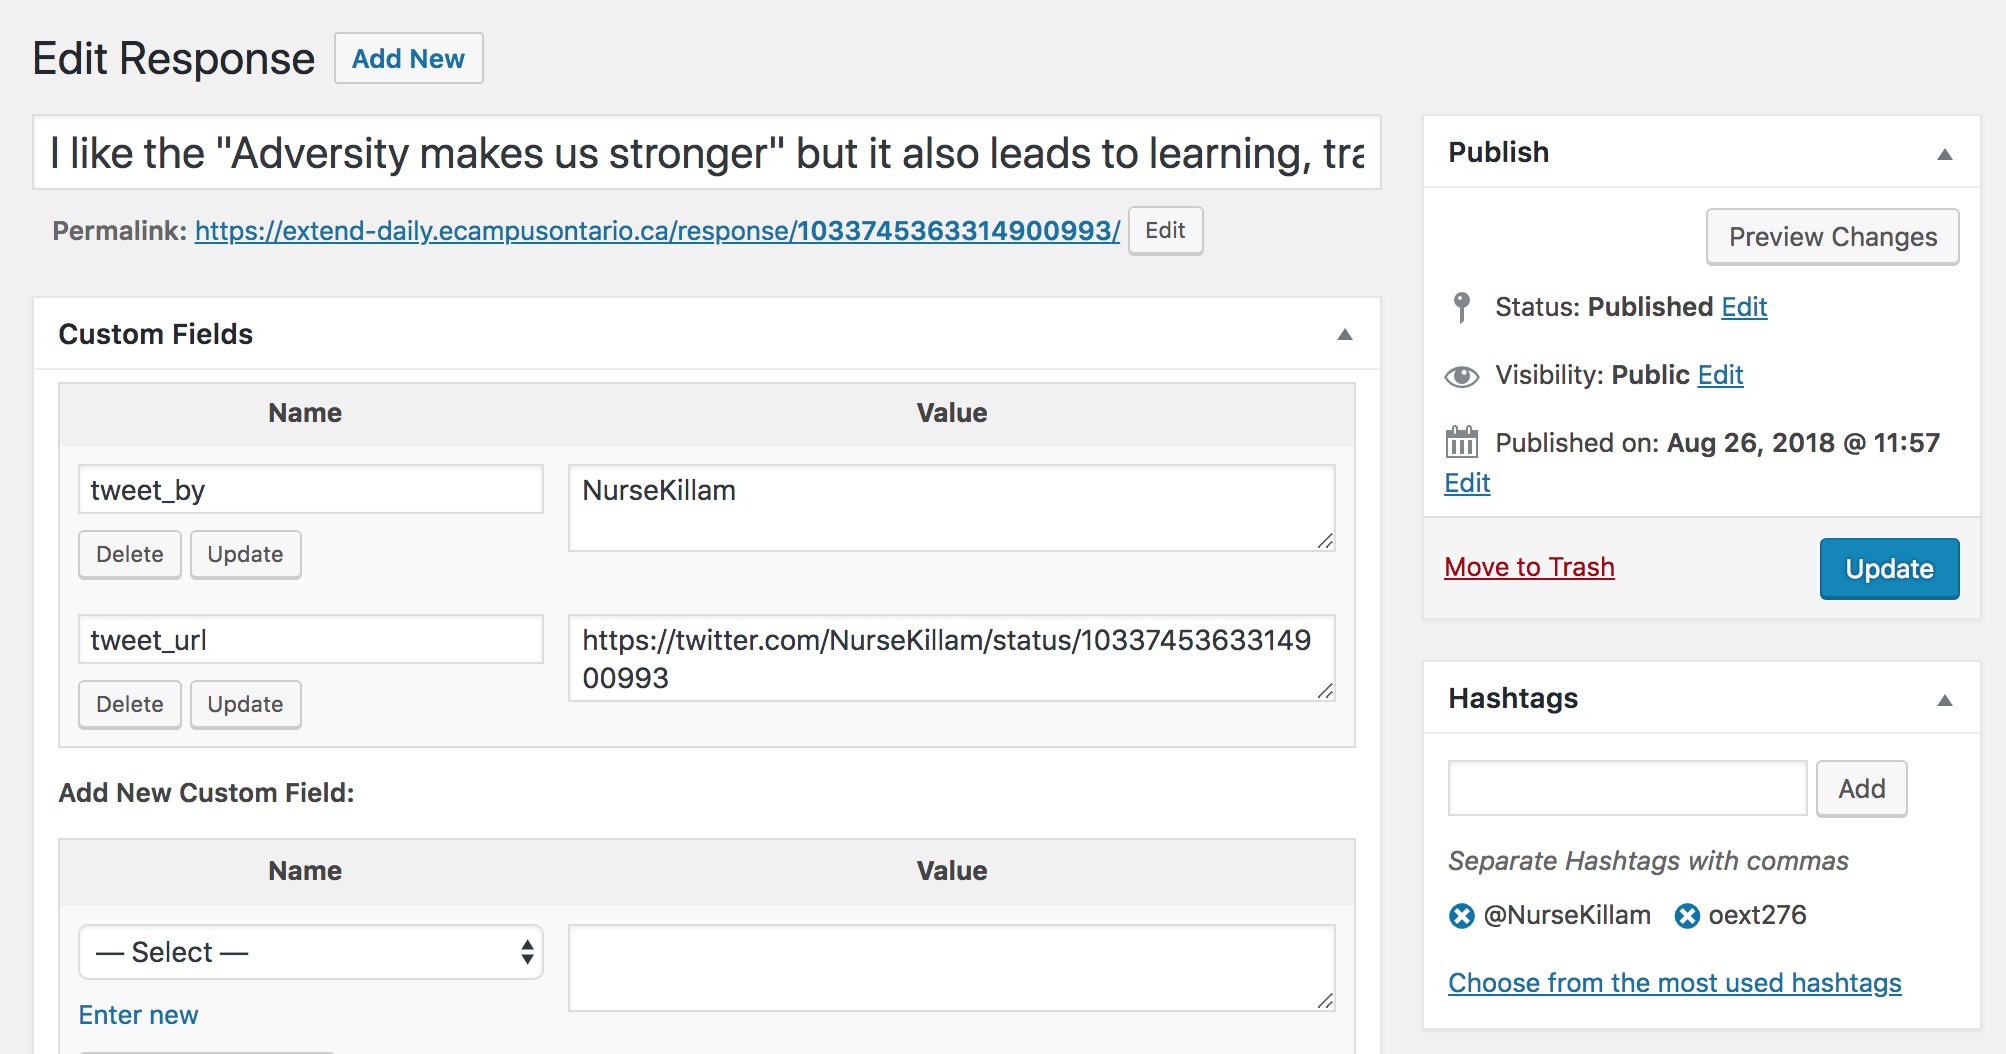Remove the oext276 hashtag
2006x1054 pixels.
pyautogui.click(x=1688, y=914)
